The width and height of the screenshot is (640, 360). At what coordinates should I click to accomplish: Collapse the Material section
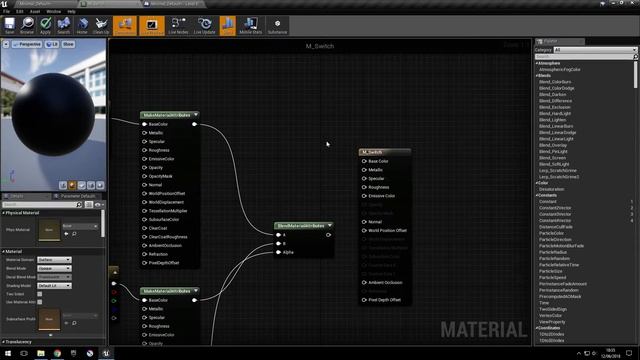coord(4,251)
